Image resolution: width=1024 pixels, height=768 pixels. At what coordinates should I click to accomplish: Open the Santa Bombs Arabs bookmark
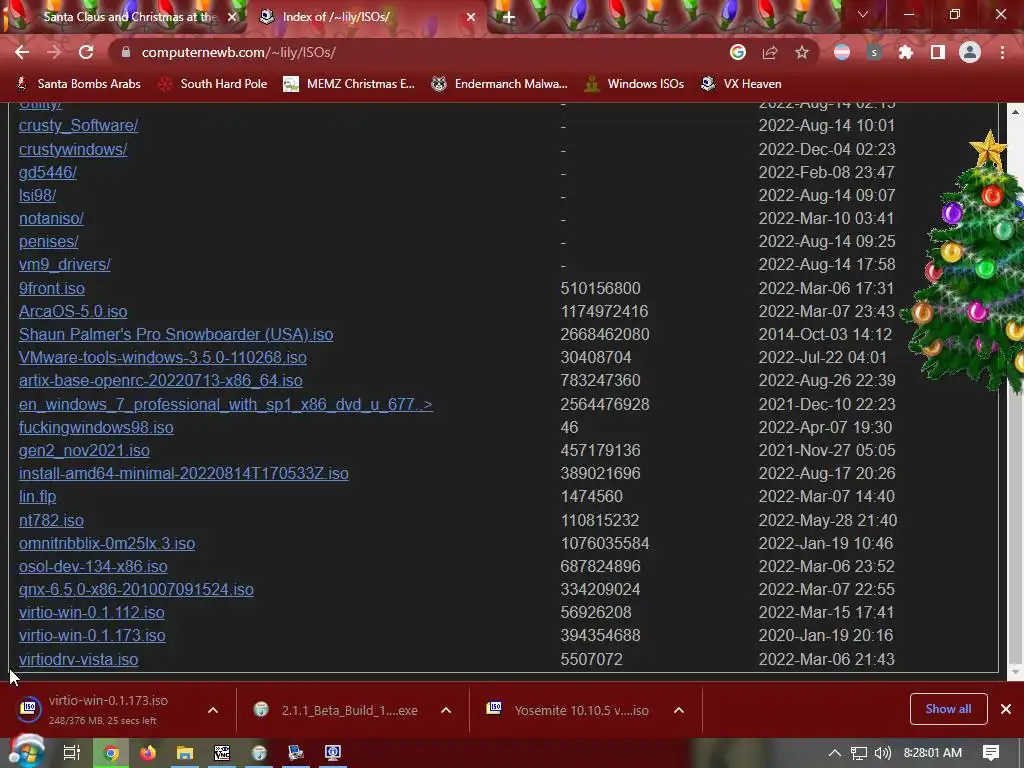78,84
